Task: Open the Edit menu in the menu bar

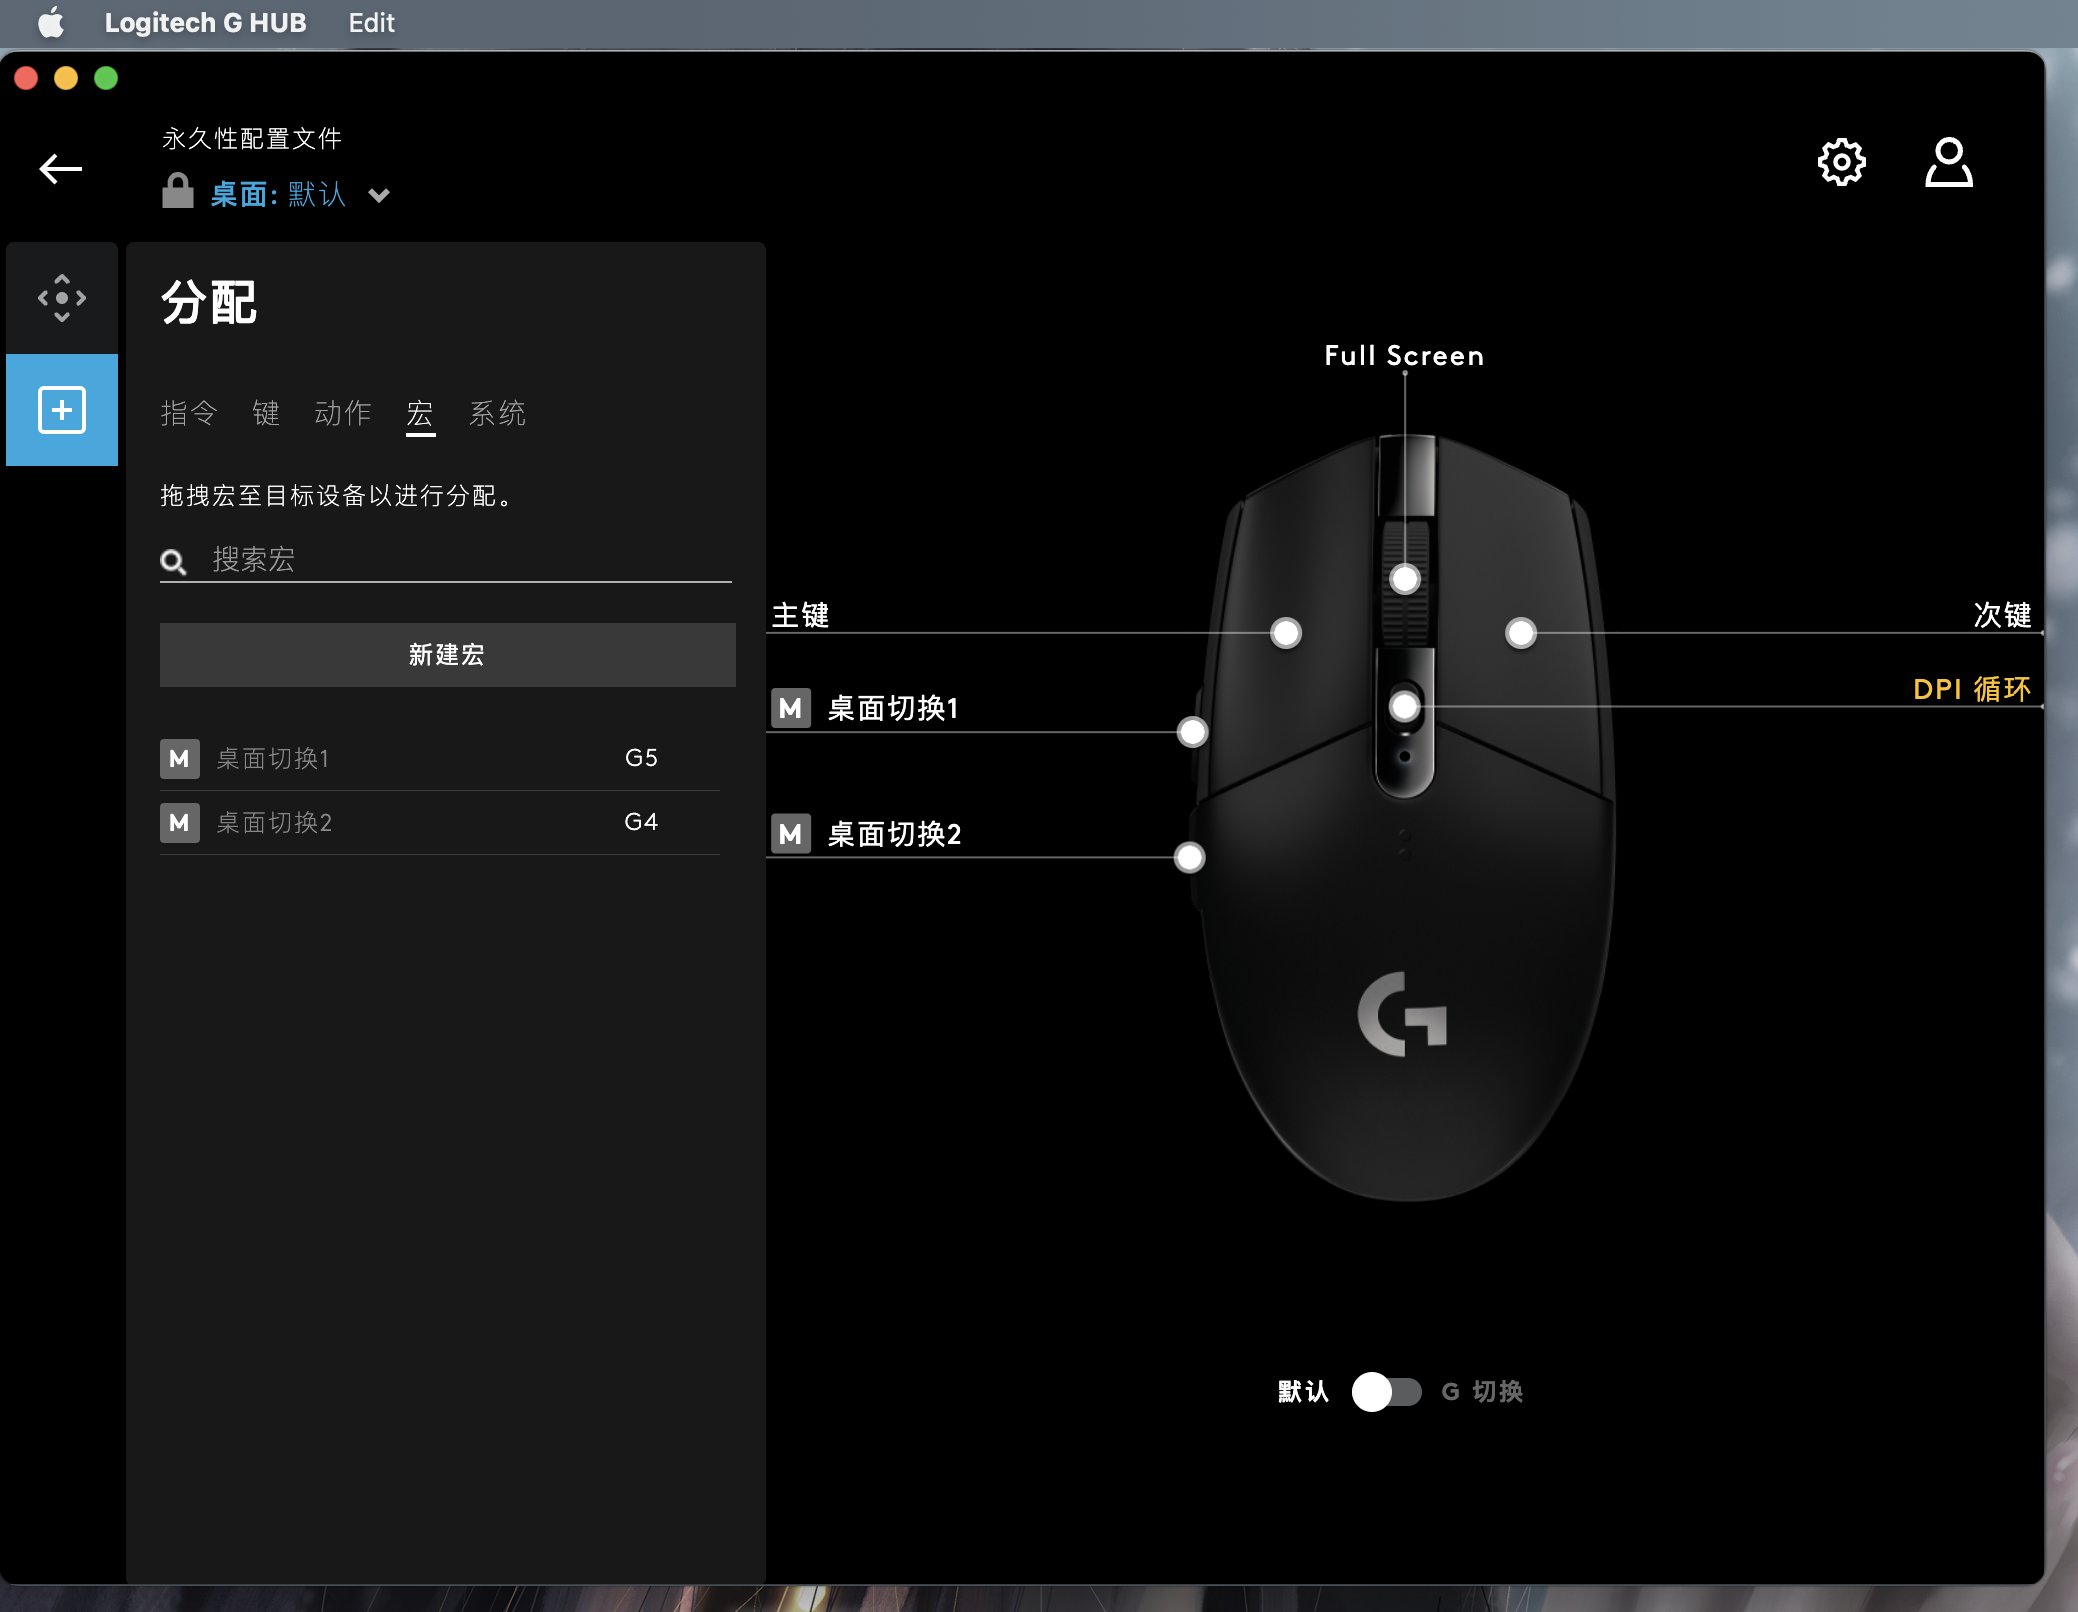Action: [x=371, y=22]
